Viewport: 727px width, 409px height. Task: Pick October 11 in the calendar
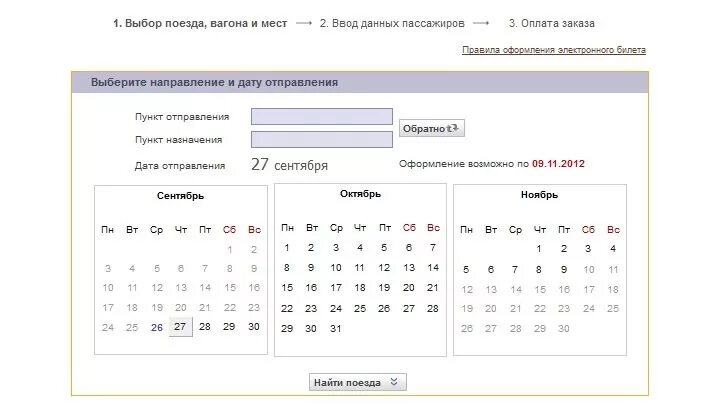coord(360,268)
